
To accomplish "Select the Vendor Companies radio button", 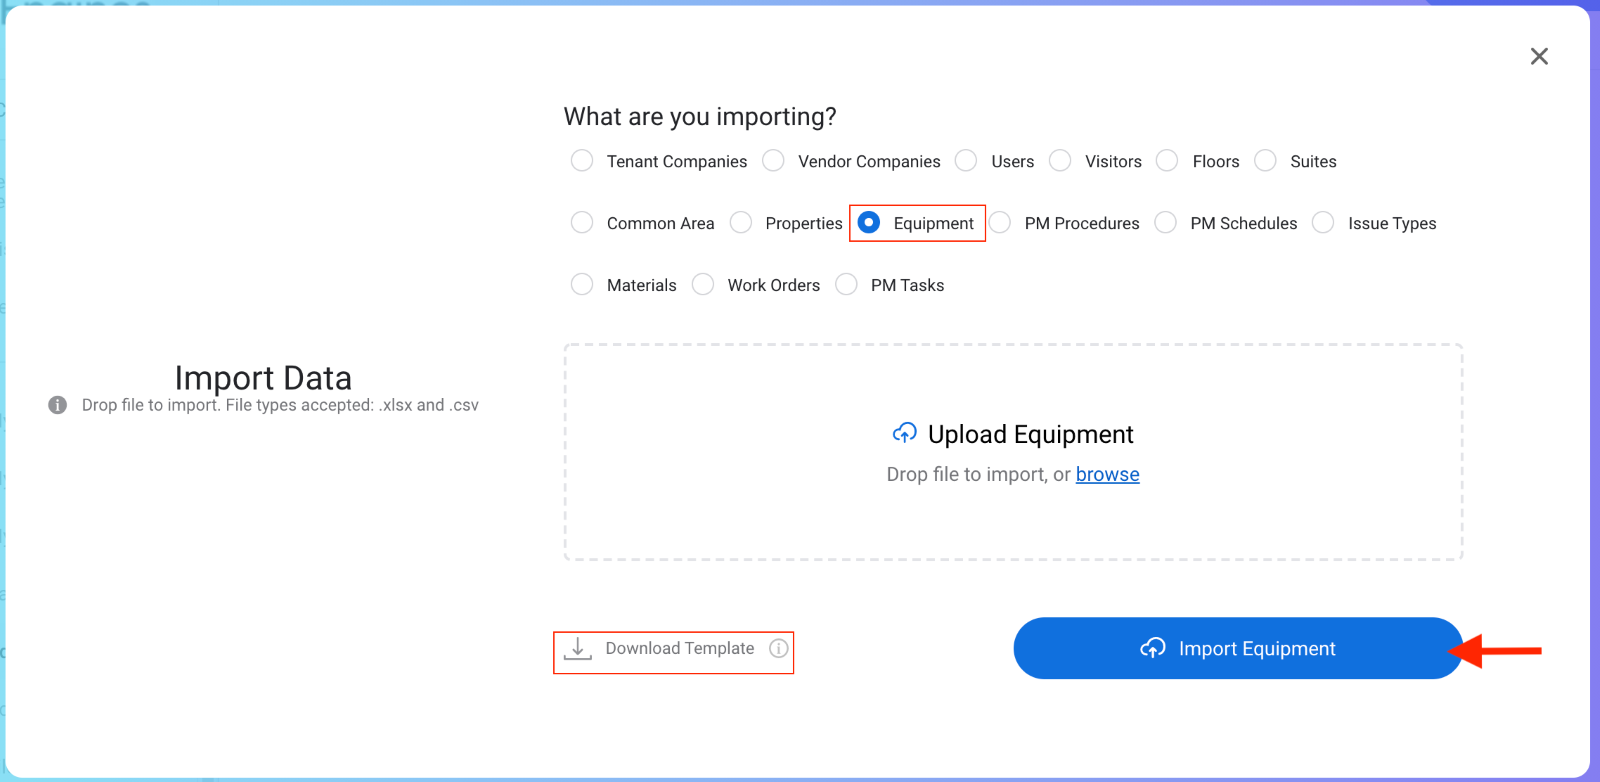I will (x=773, y=161).
